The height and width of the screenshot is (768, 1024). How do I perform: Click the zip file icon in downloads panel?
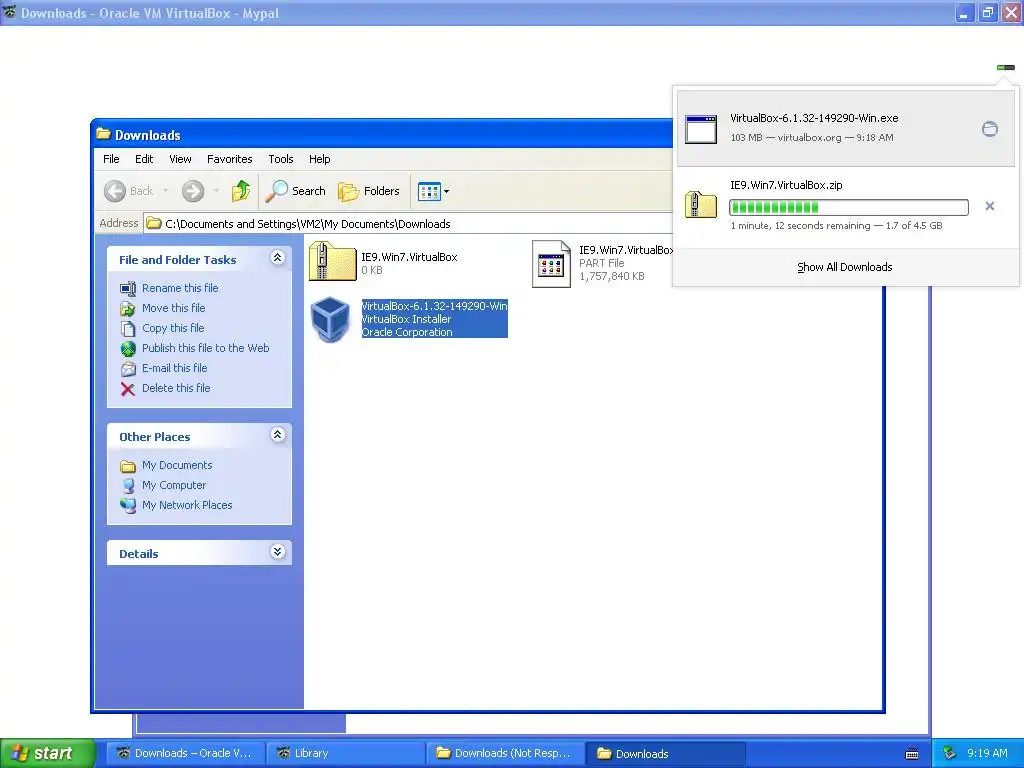coord(701,205)
